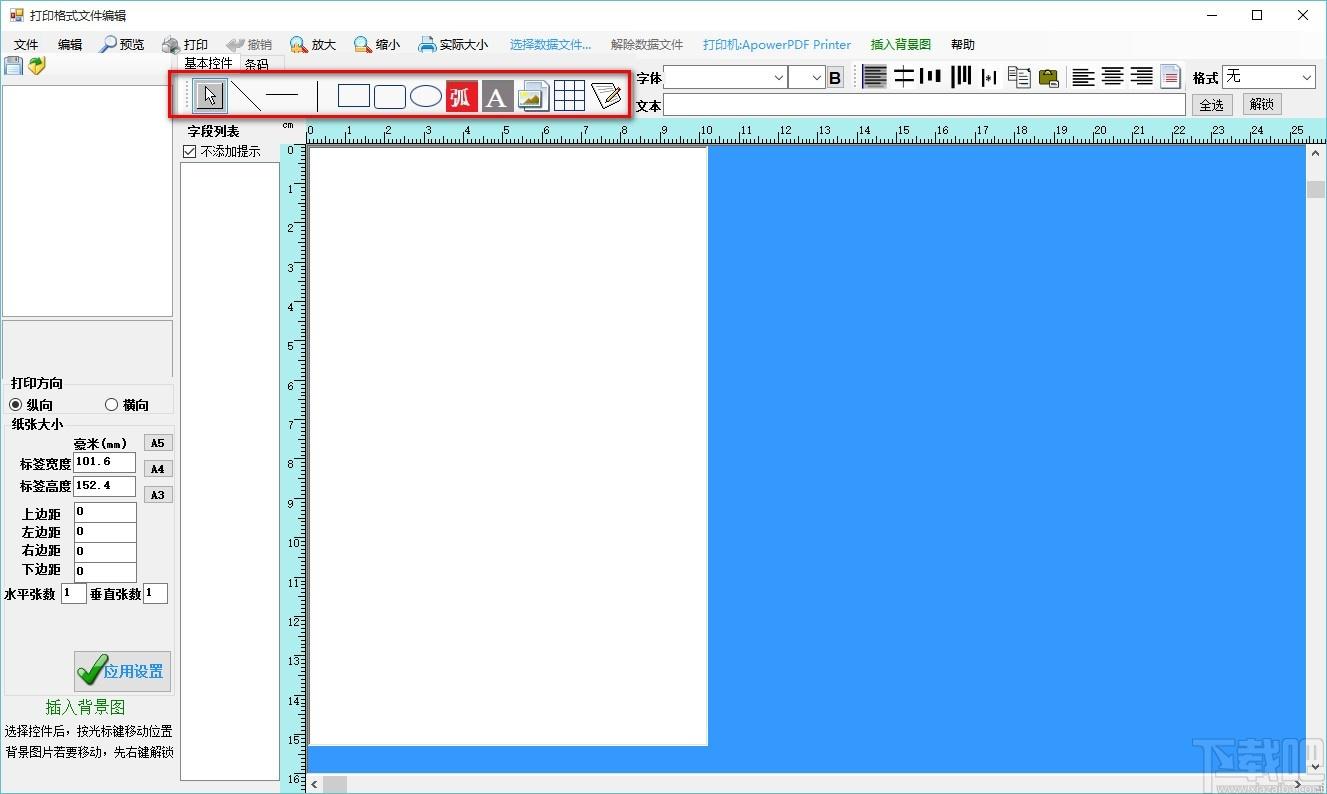Select the text A tool
This screenshot has width=1327, height=794.
[x=497, y=96]
